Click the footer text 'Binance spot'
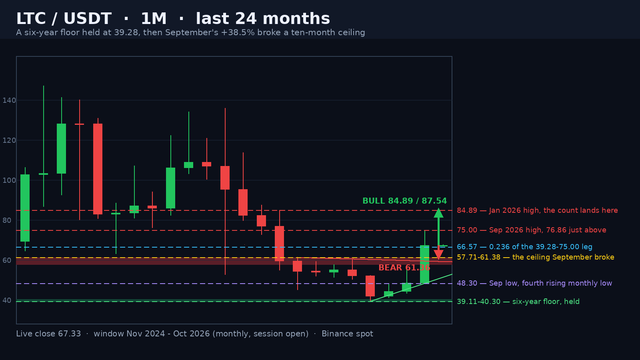The image size is (640, 360). [x=347, y=334]
